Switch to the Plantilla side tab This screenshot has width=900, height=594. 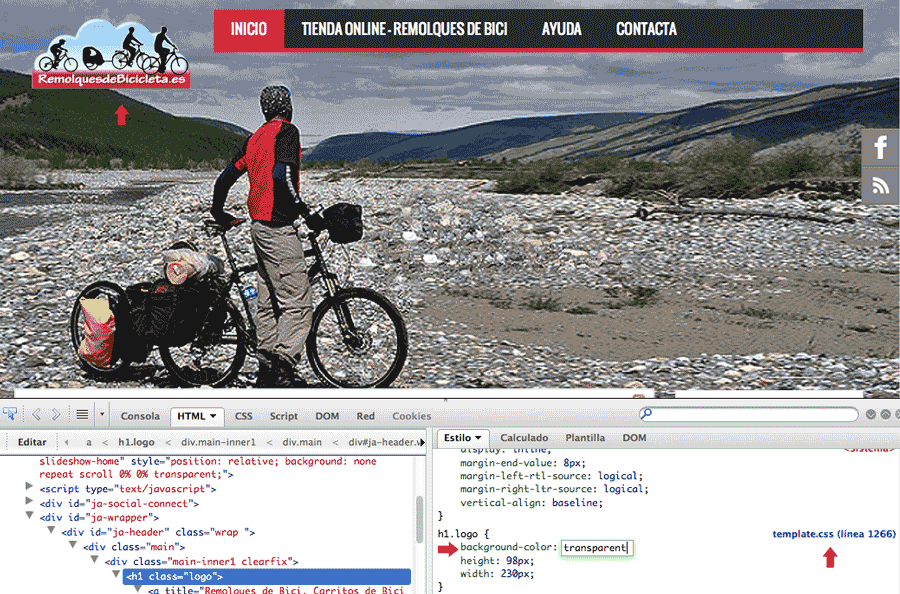tap(585, 438)
